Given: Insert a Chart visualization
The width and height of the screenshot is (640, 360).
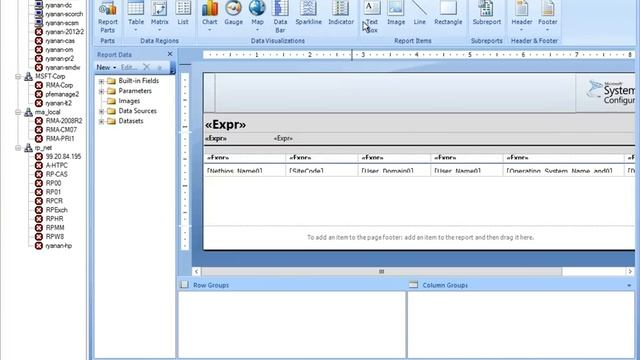Looking at the screenshot, I should [209, 16].
